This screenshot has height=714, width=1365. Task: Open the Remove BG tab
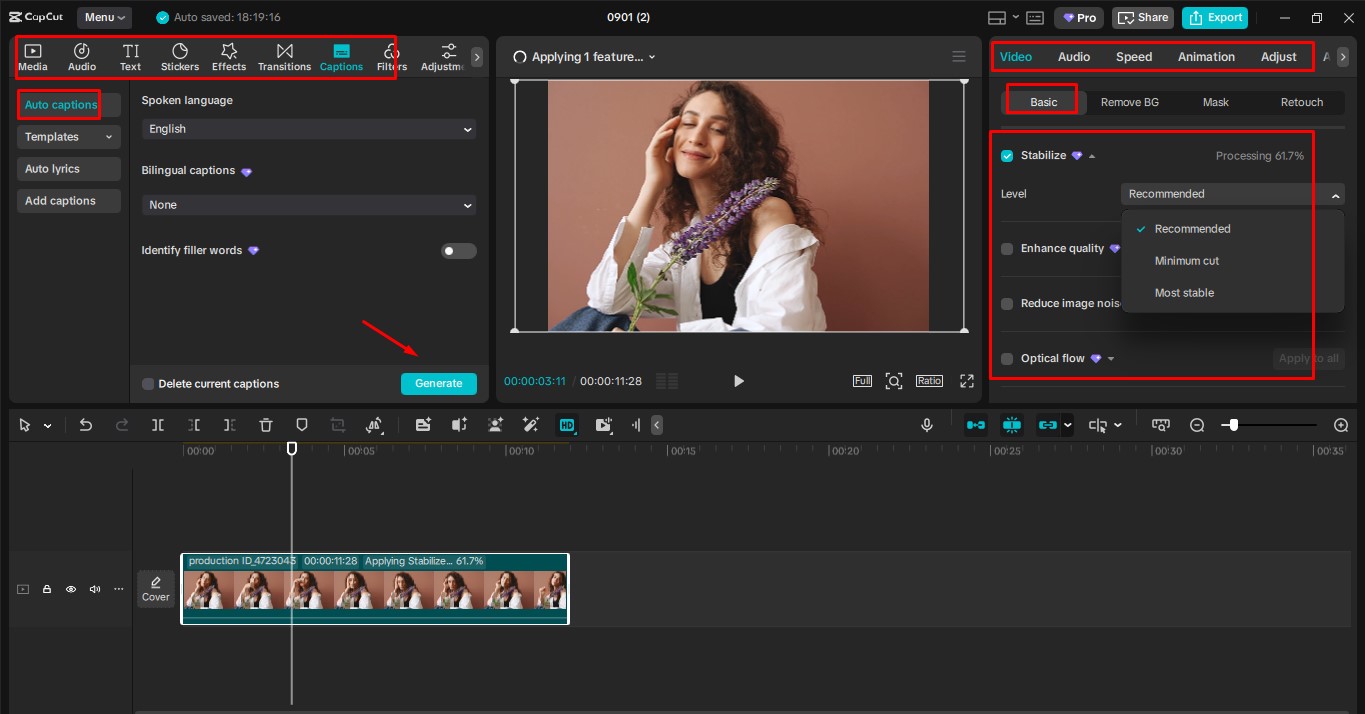(x=1129, y=102)
